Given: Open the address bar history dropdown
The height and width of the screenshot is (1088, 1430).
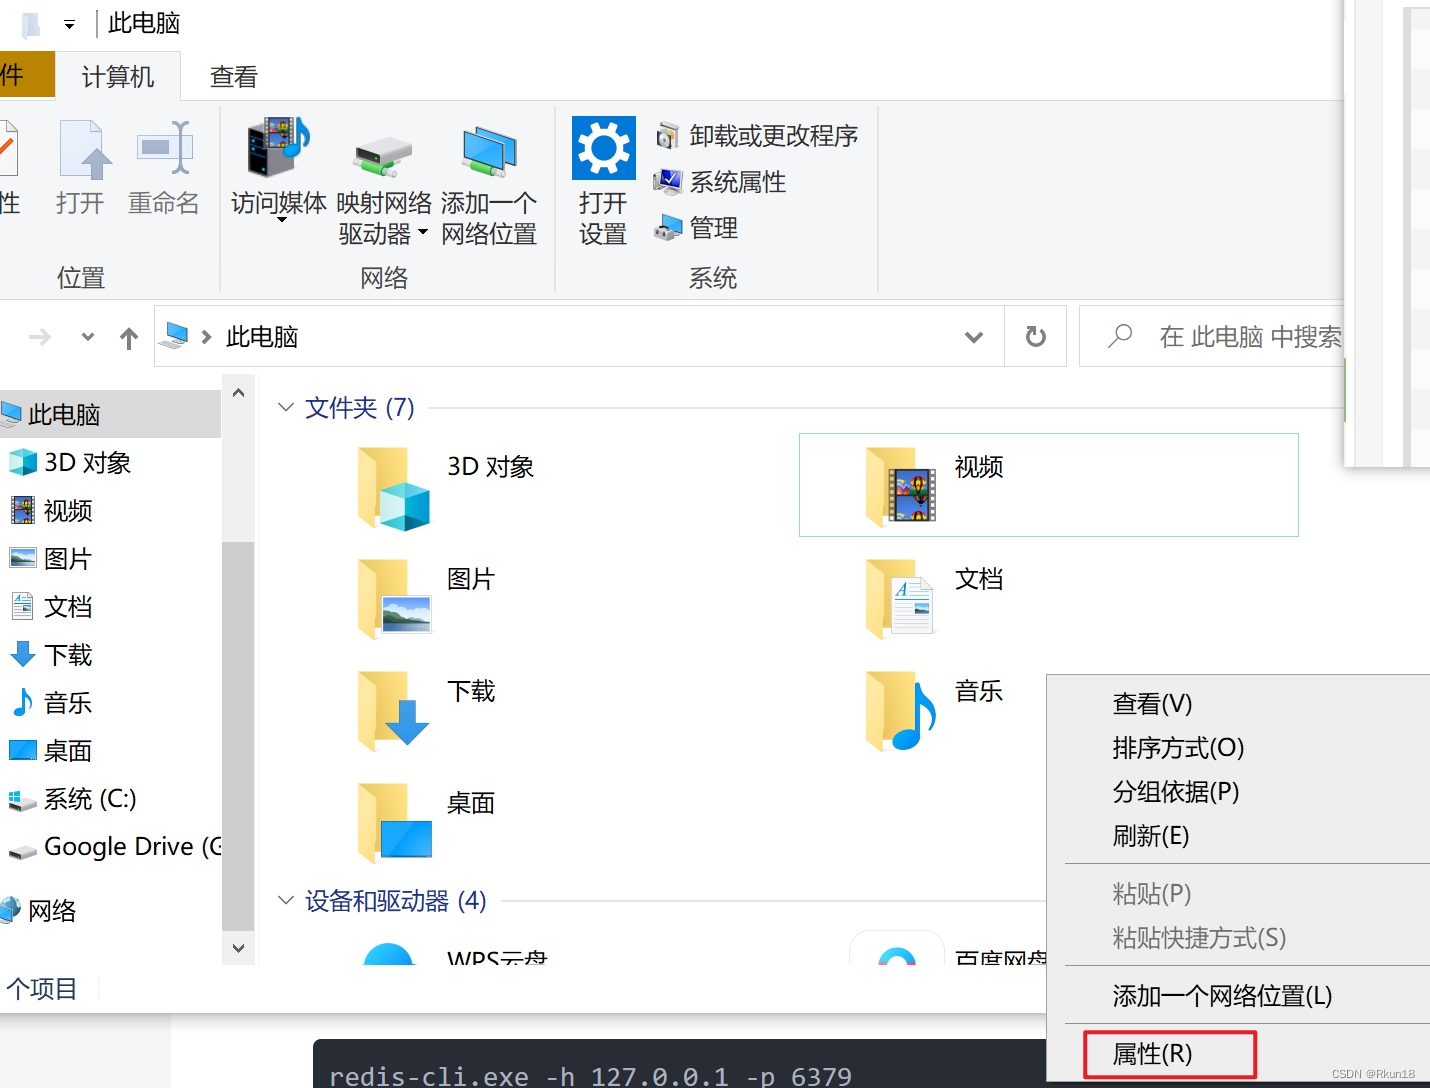Looking at the screenshot, I should click(973, 337).
